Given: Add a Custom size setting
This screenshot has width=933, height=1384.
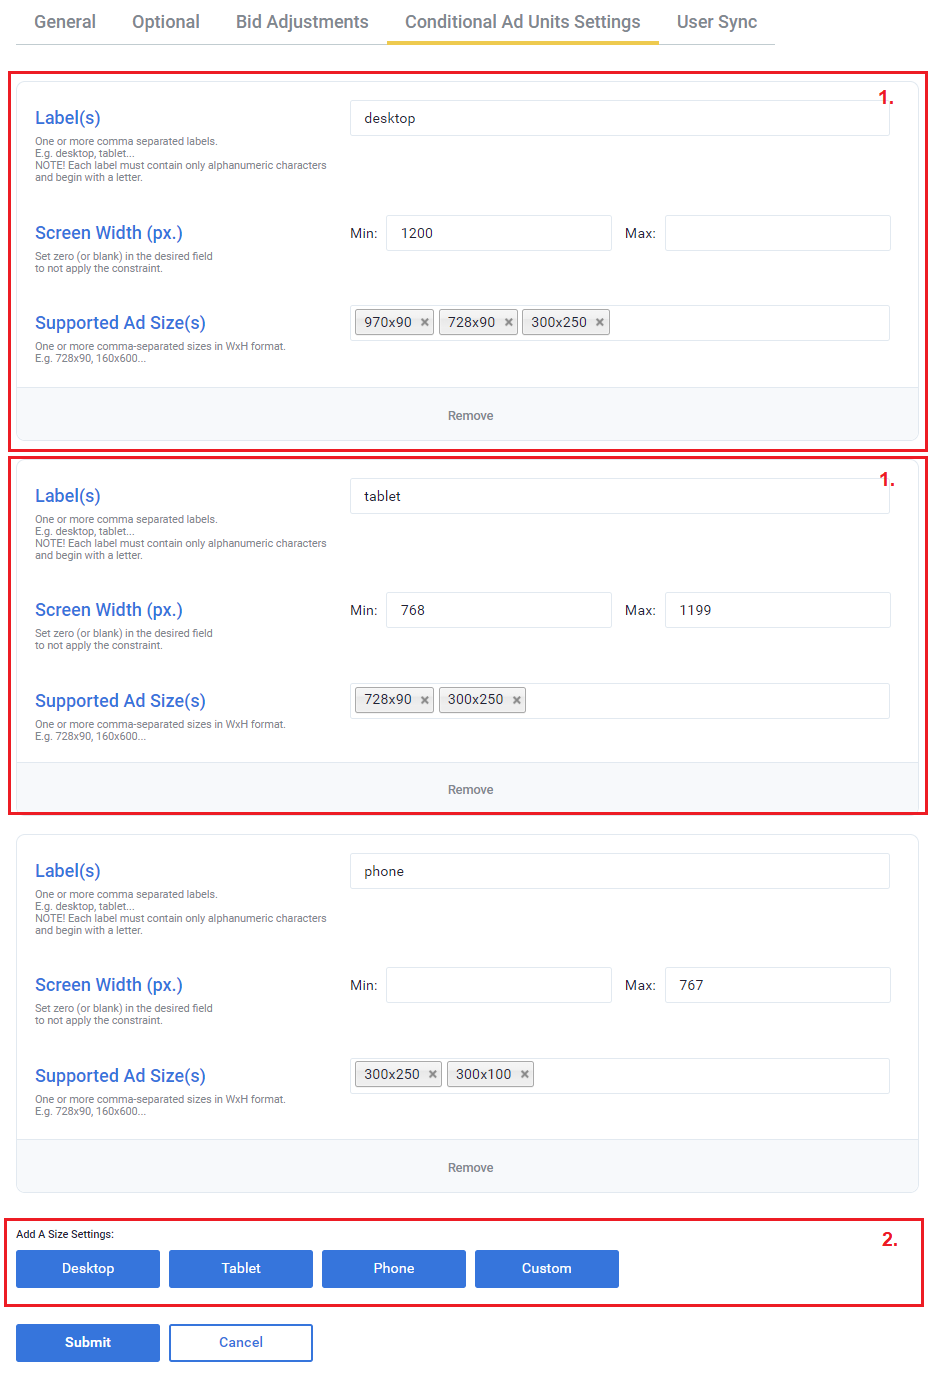Looking at the screenshot, I should coord(546,1268).
